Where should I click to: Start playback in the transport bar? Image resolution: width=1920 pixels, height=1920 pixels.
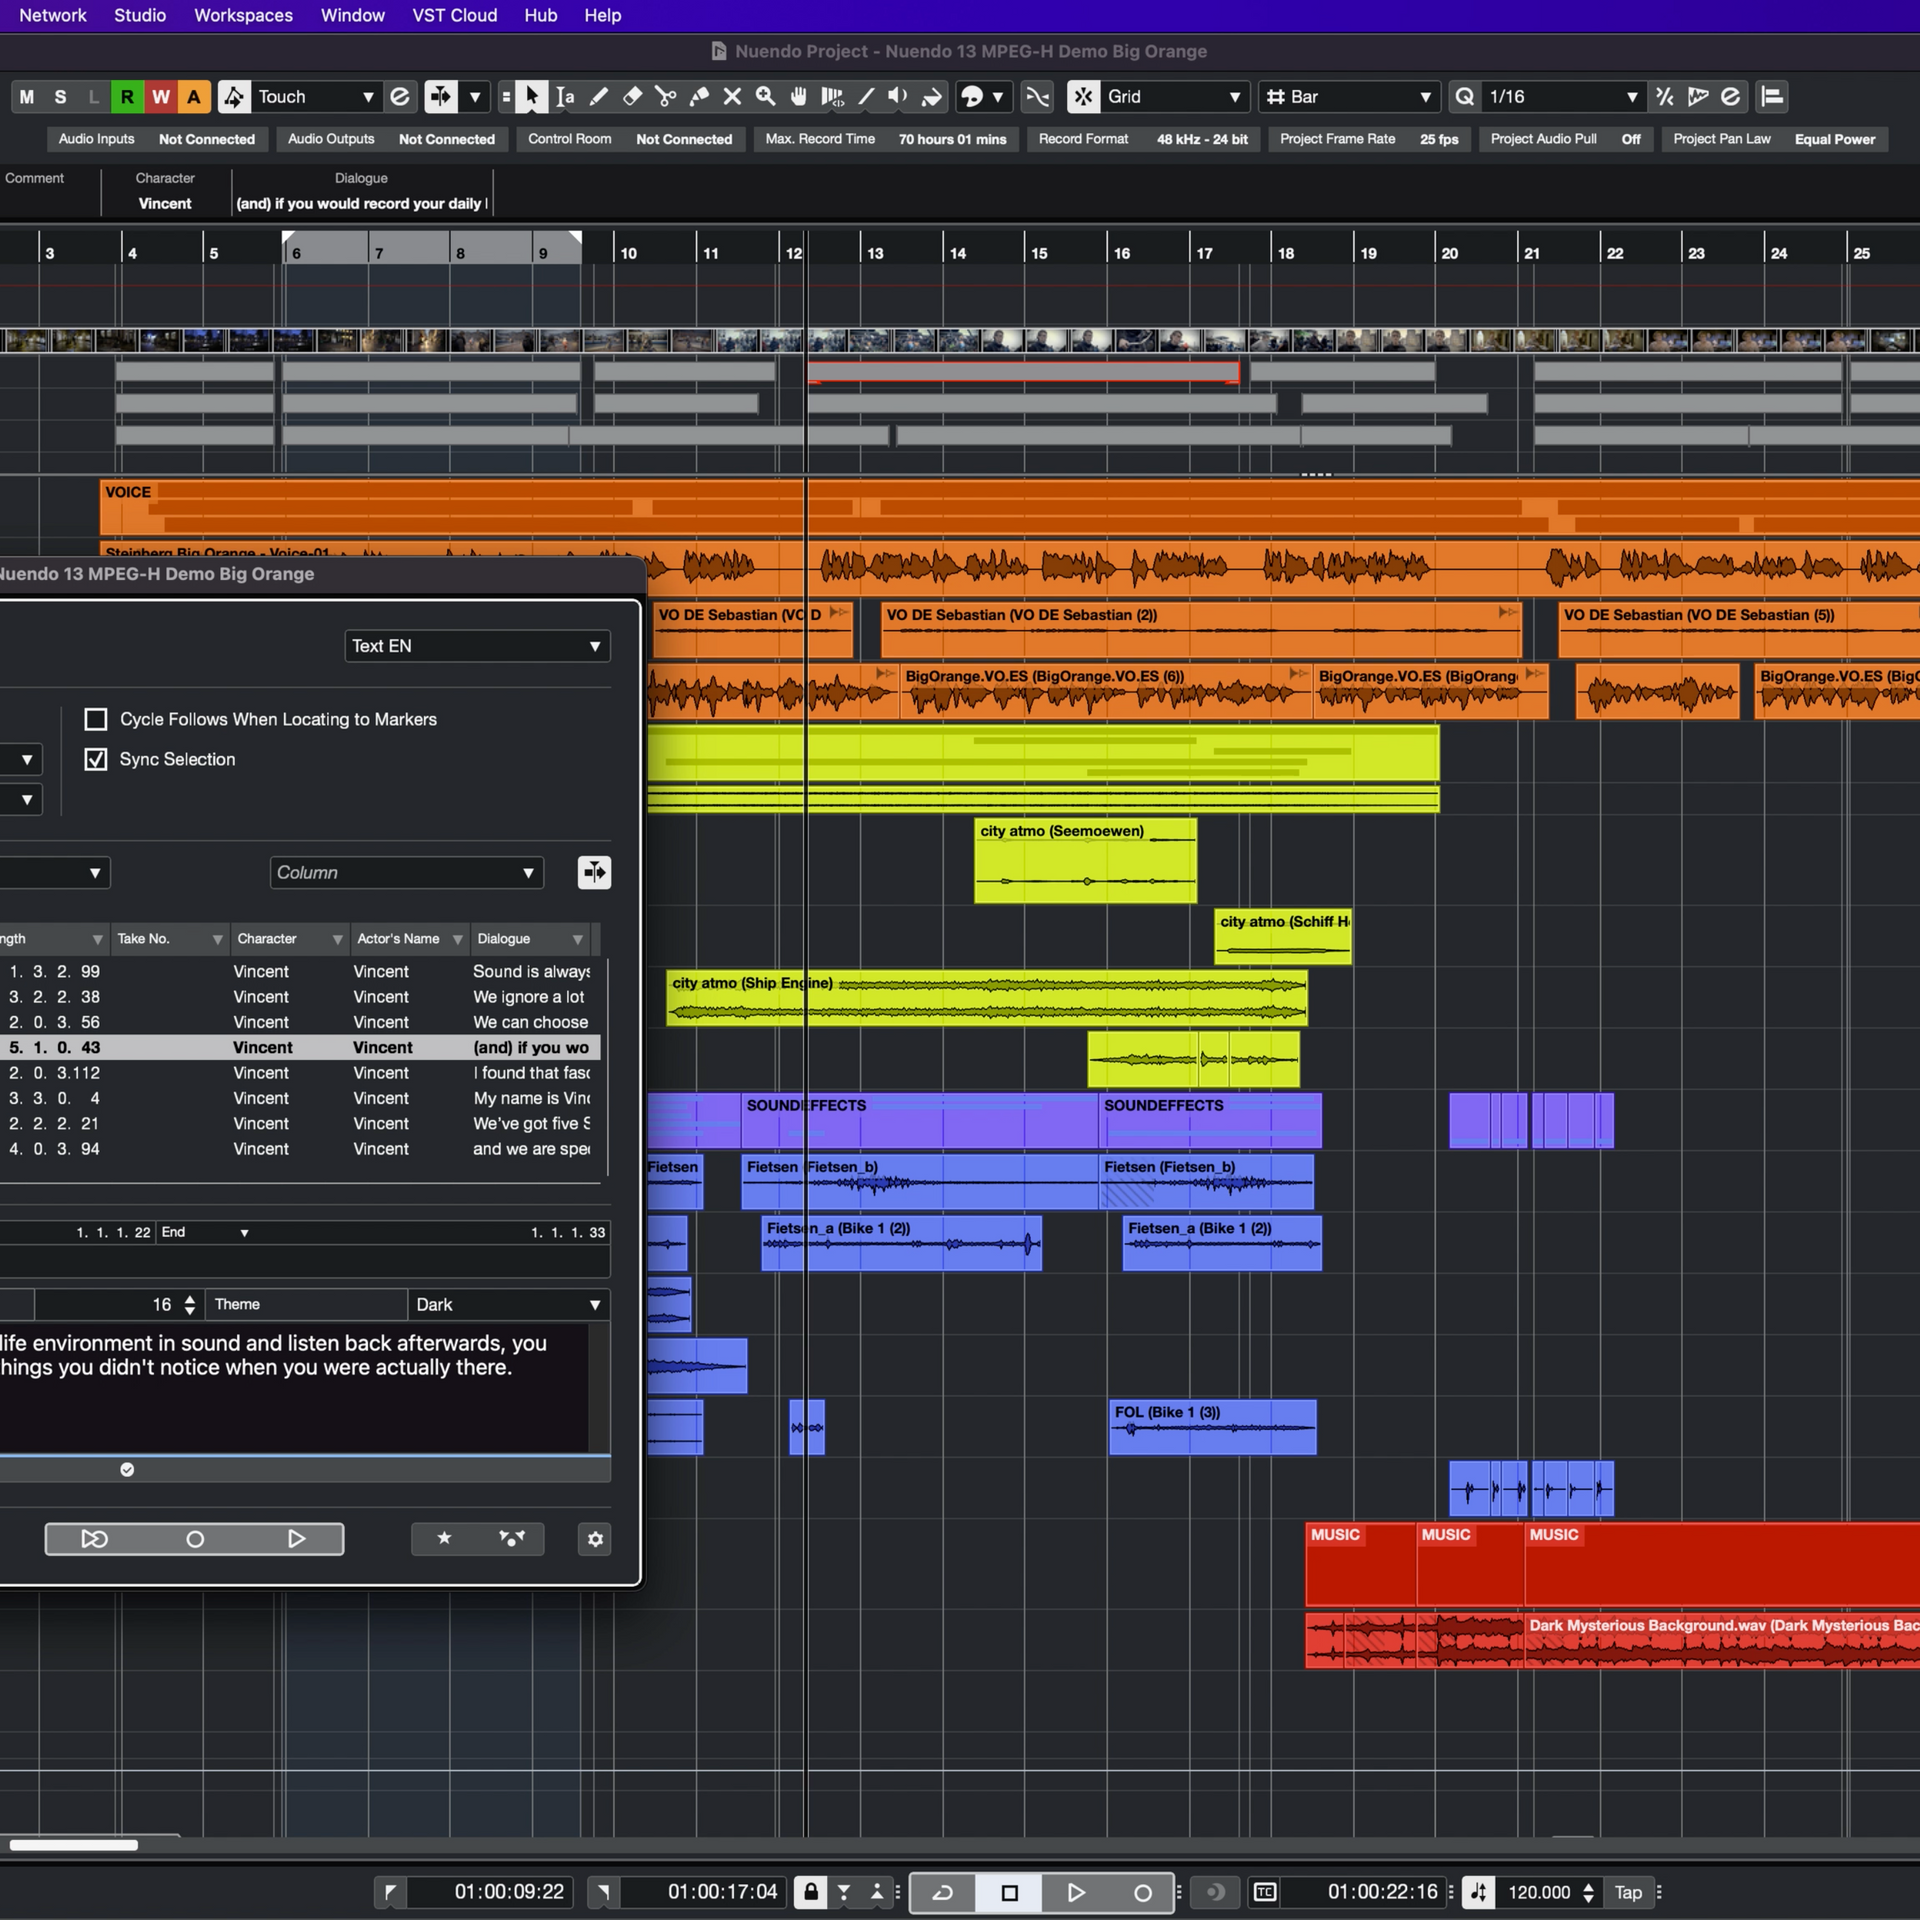click(x=1076, y=1892)
